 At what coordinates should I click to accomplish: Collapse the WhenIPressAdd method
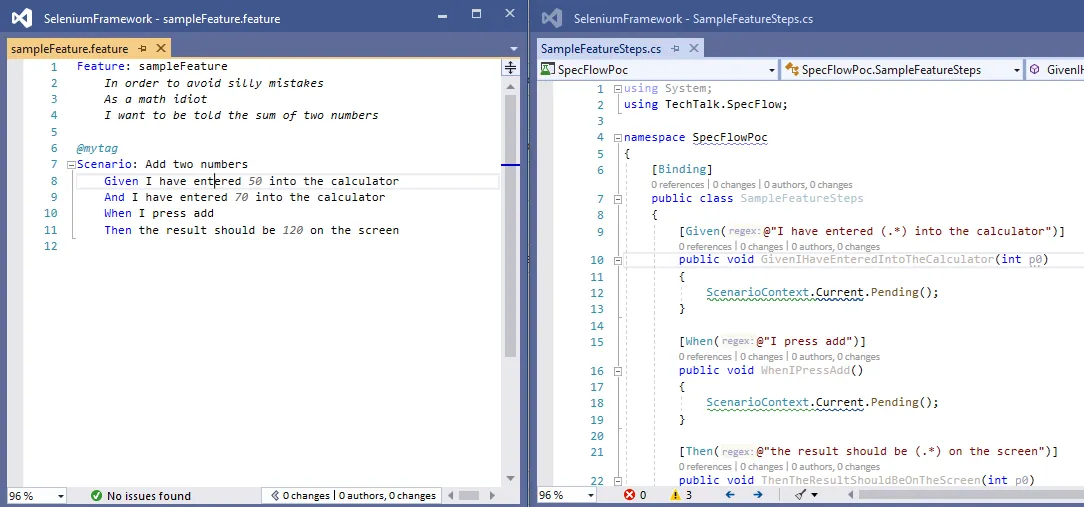click(617, 371)
